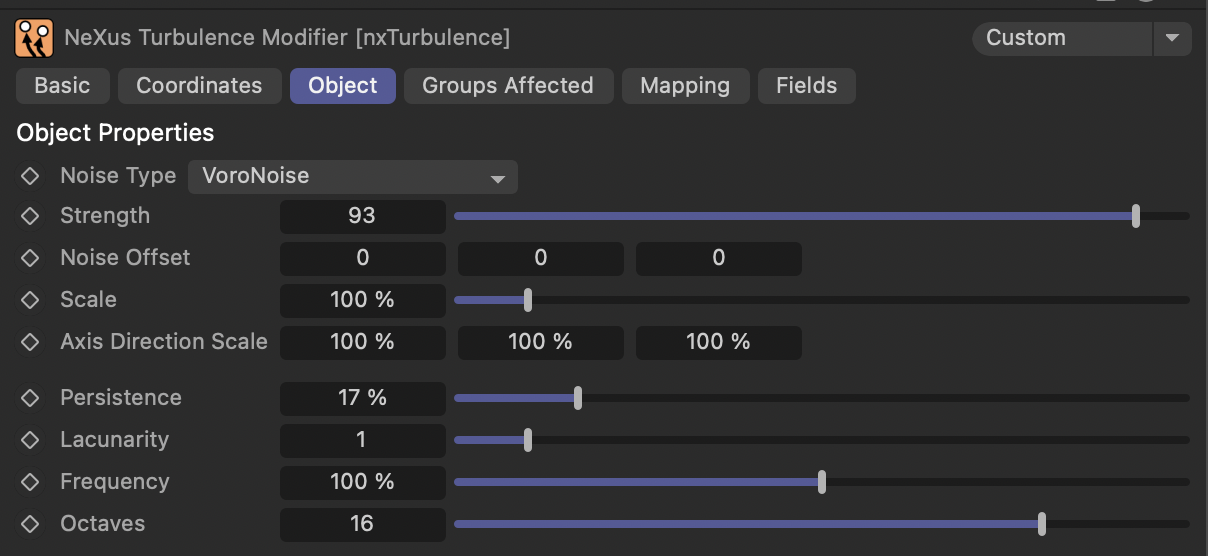
Task: Go to the Fields tab
Action: 807,86
